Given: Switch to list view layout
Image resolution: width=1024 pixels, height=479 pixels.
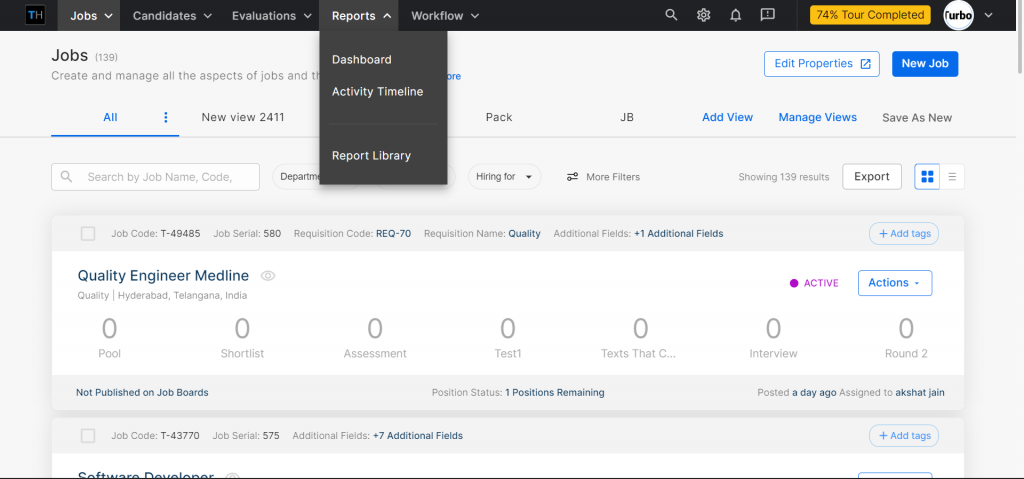Looking at the screenshot, I should click(952, 177).
